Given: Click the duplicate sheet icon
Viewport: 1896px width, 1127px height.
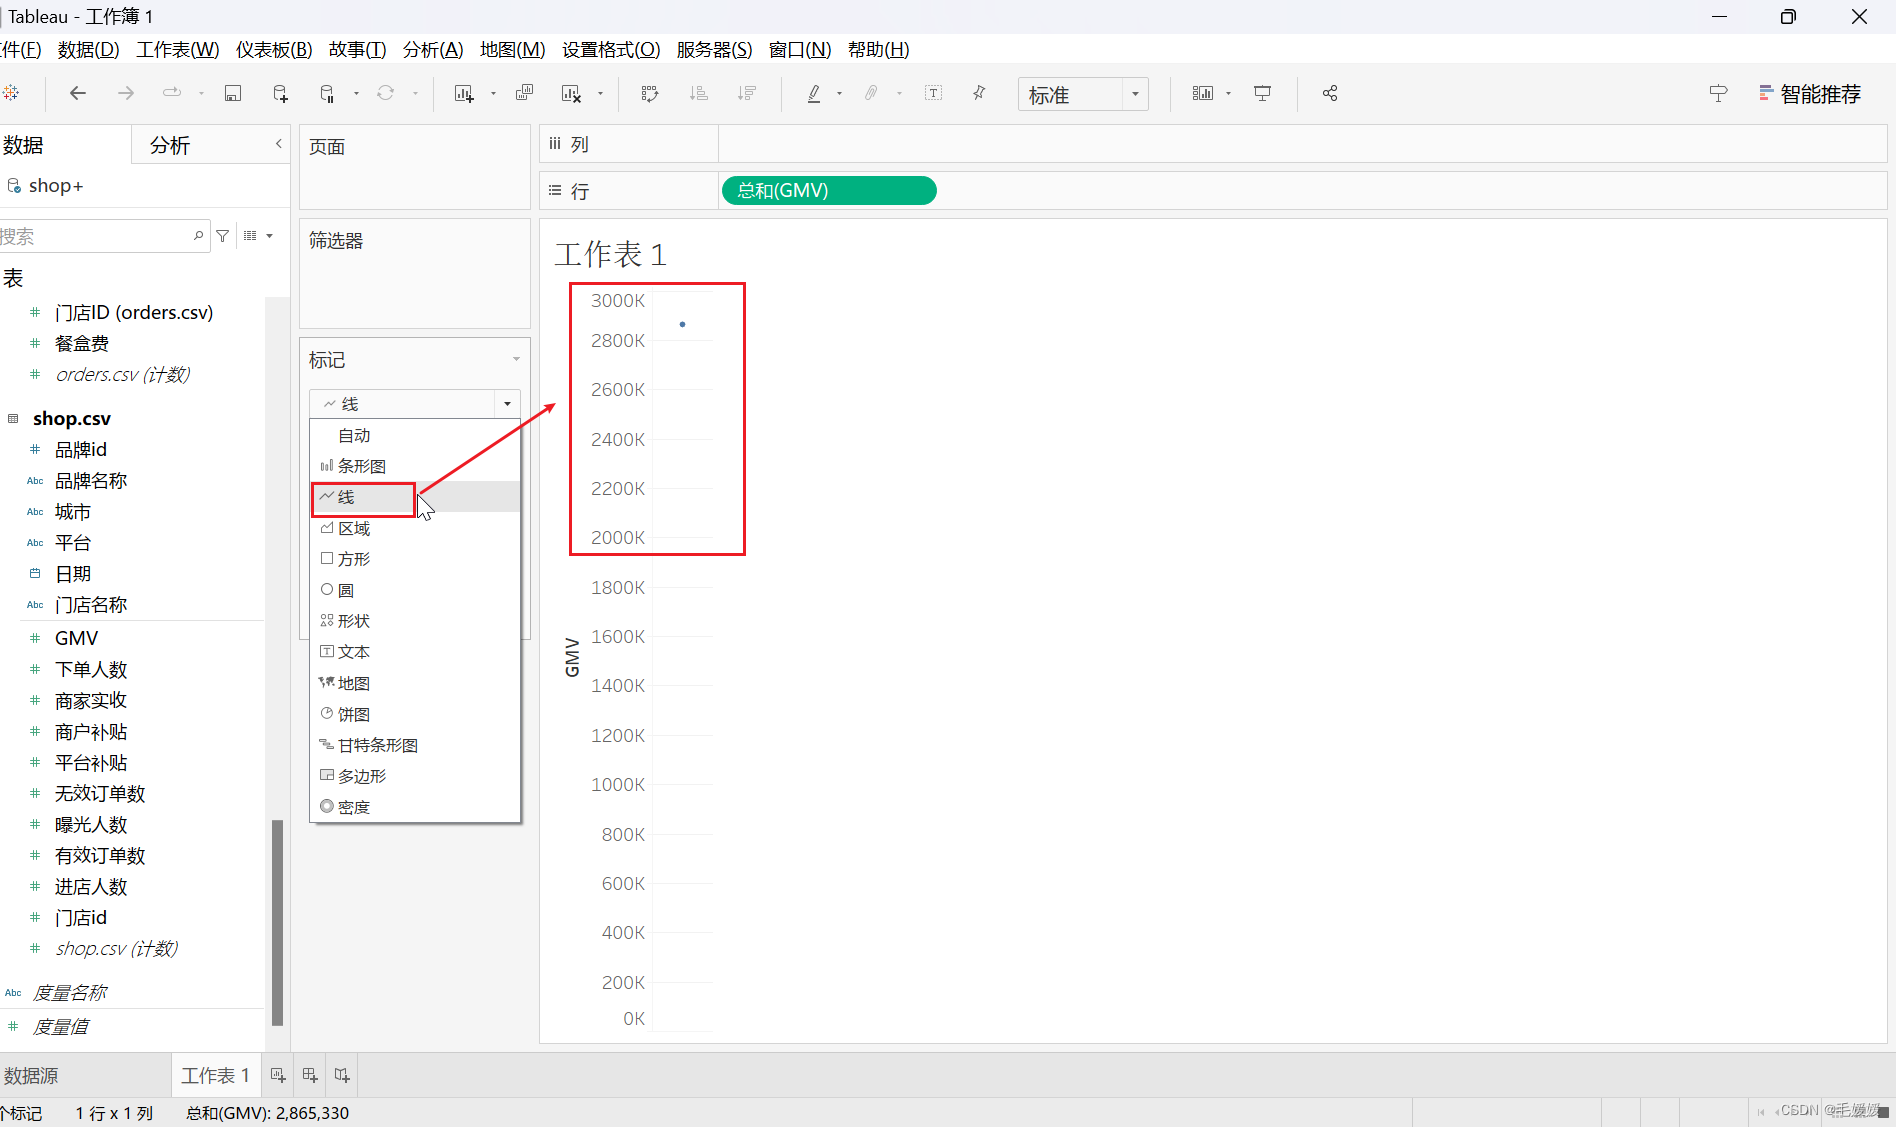Looking at the screenshot, I should (524, 93).
